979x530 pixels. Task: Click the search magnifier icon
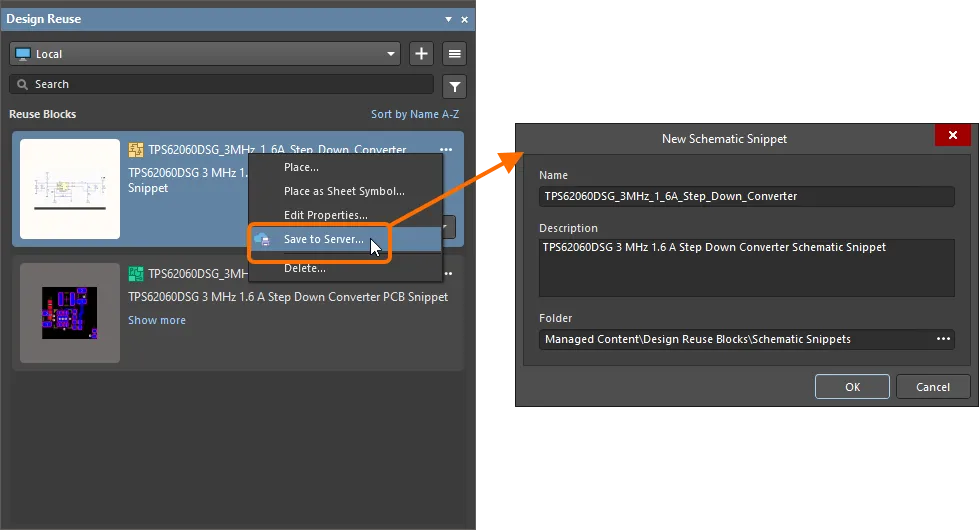click(22, 84)
